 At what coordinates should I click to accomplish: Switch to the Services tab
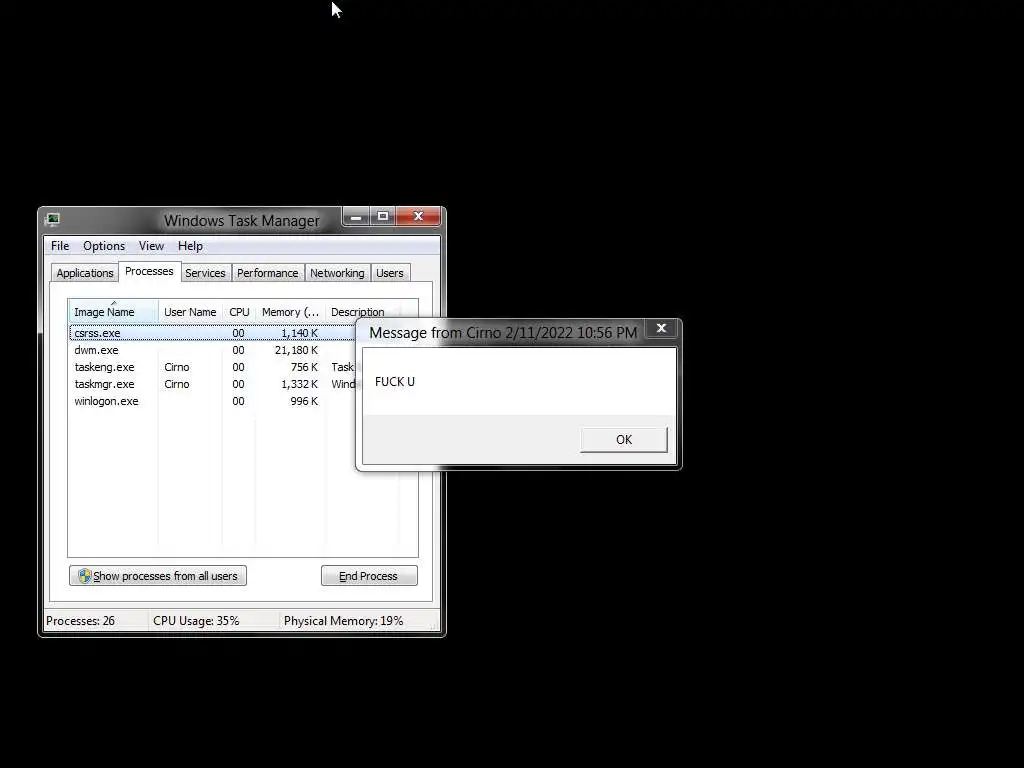point(205,273)
